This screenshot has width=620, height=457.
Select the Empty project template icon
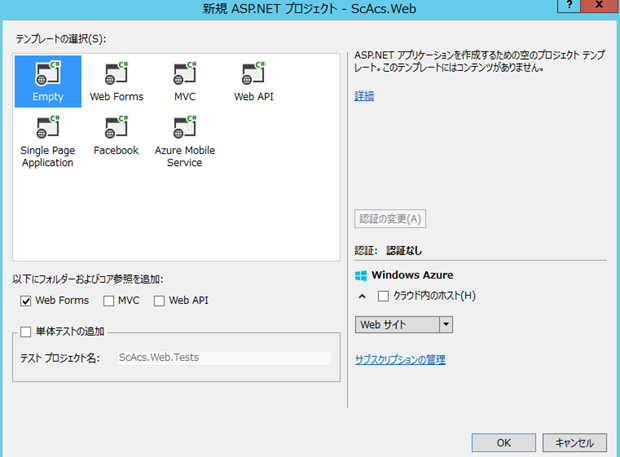48,81
